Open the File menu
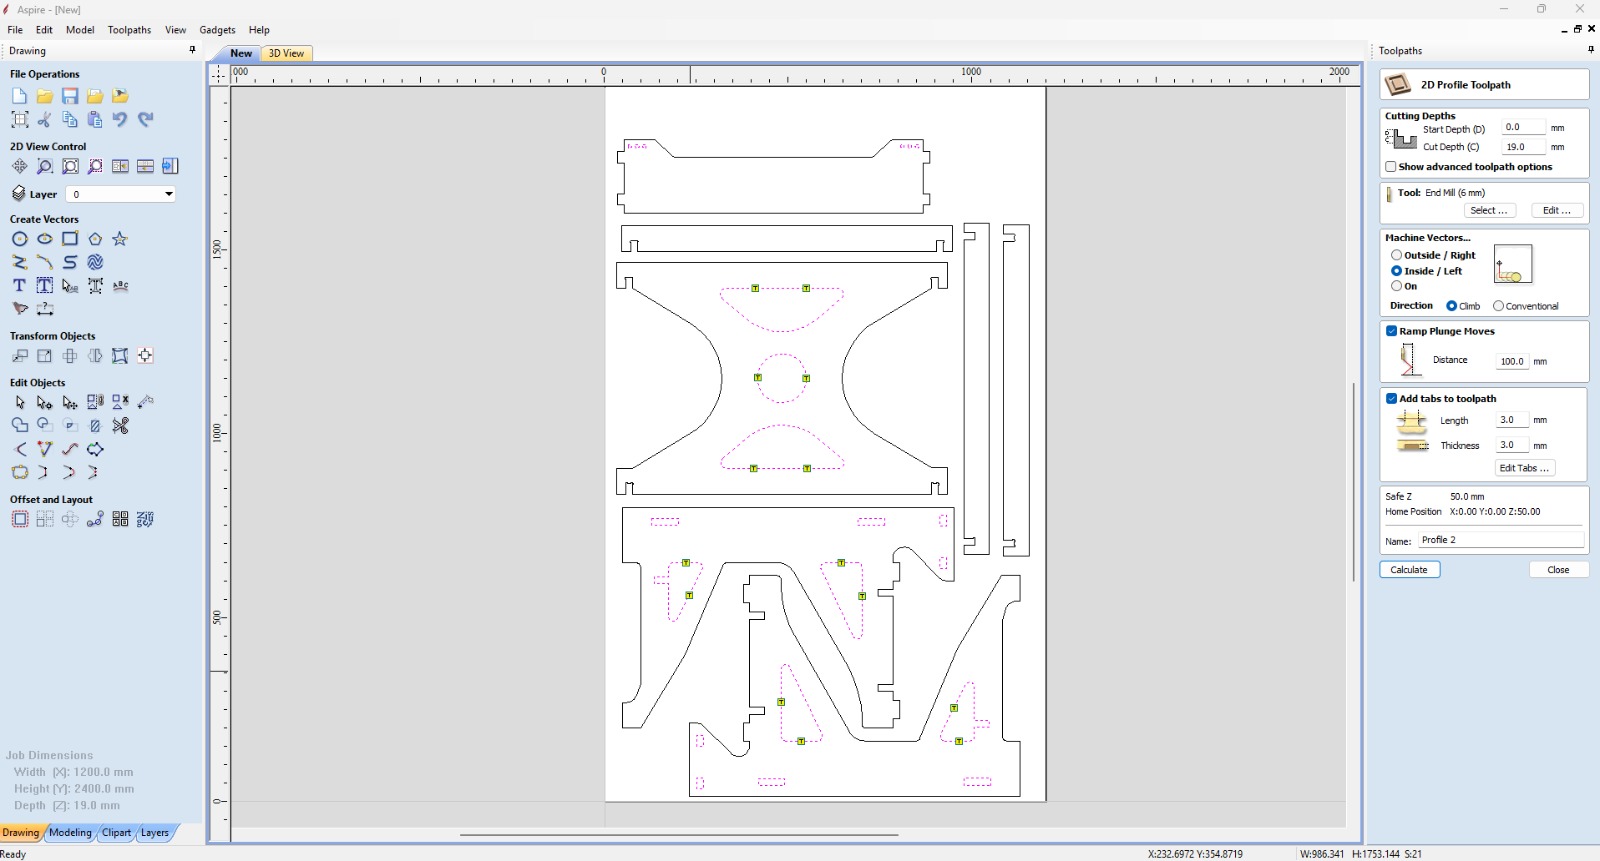 (15, 30)
